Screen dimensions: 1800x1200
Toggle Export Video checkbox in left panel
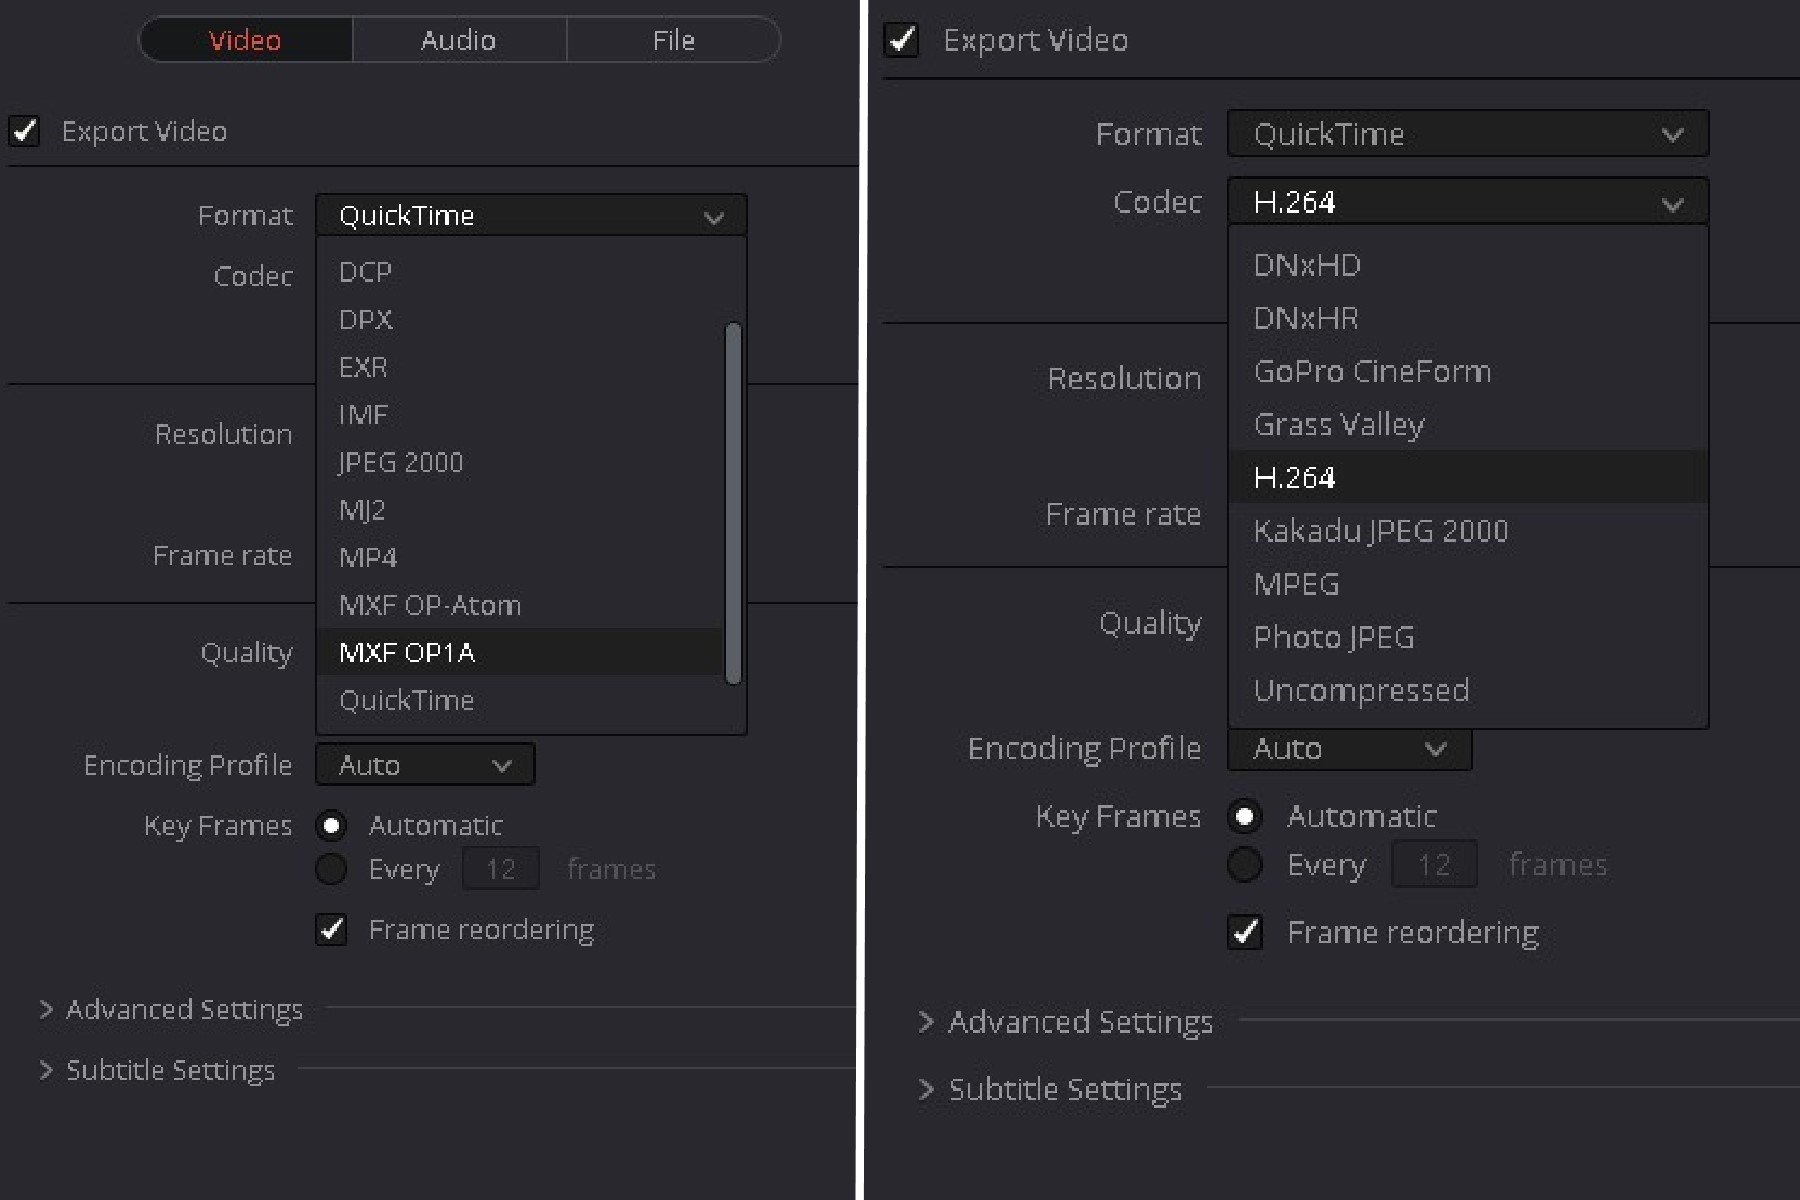pyautogui.click(x=25, y=131)
